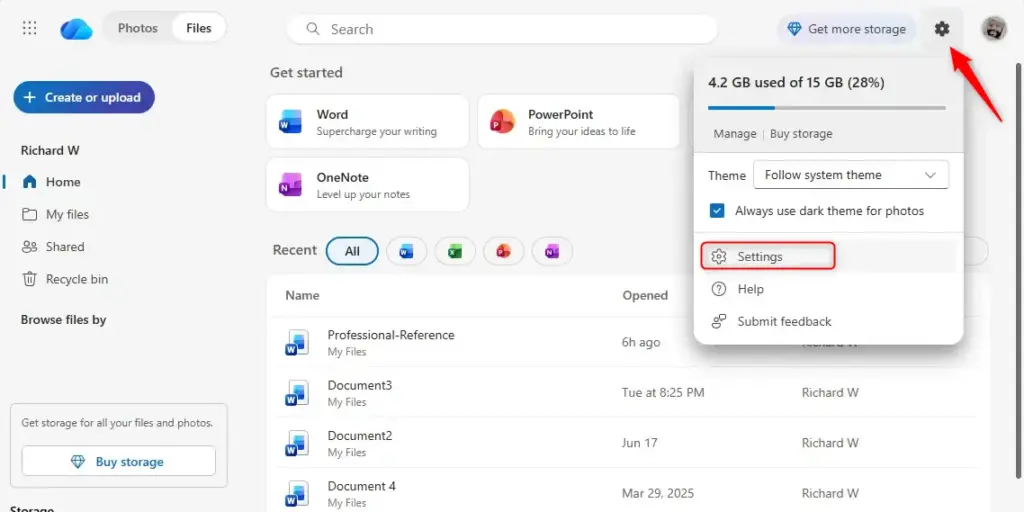Open the Theme dropdown

[851, 175]
